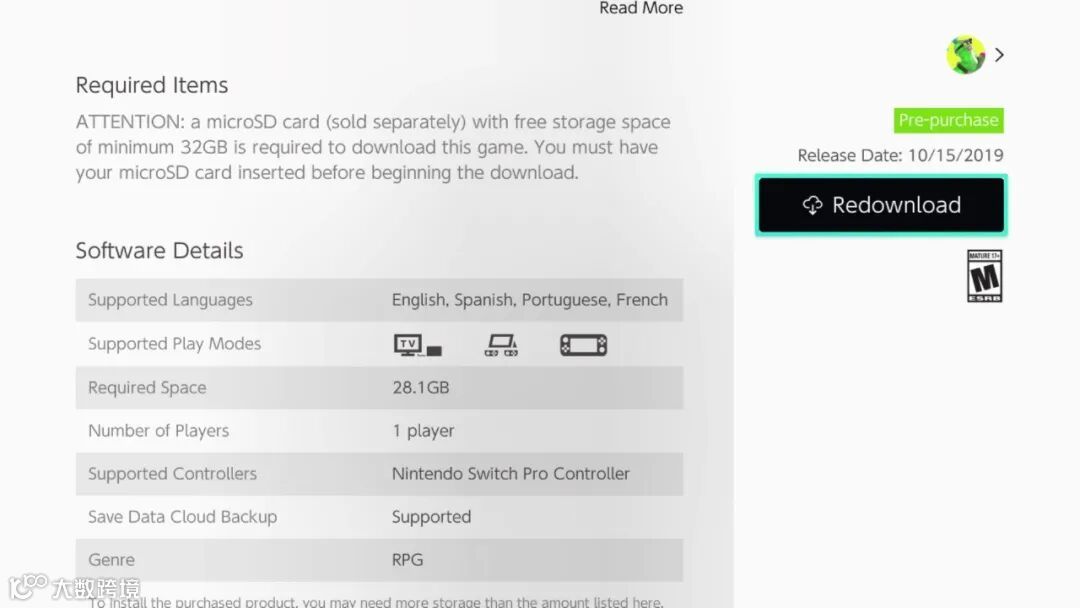Screen dimensions: 1080x608
Task: Click the Save Data Cloud Backup row
Action: tap(380, 517)
